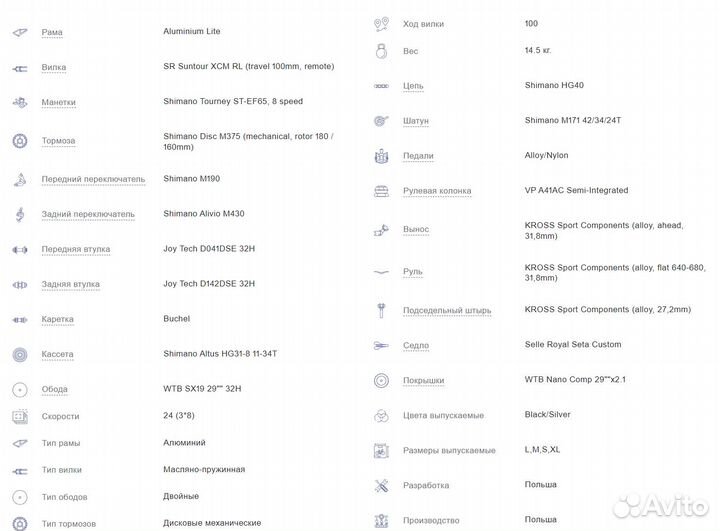Click the chain icon beside Цепь
The height and width of the screenshot is (531, 720).
coord(380,87)
